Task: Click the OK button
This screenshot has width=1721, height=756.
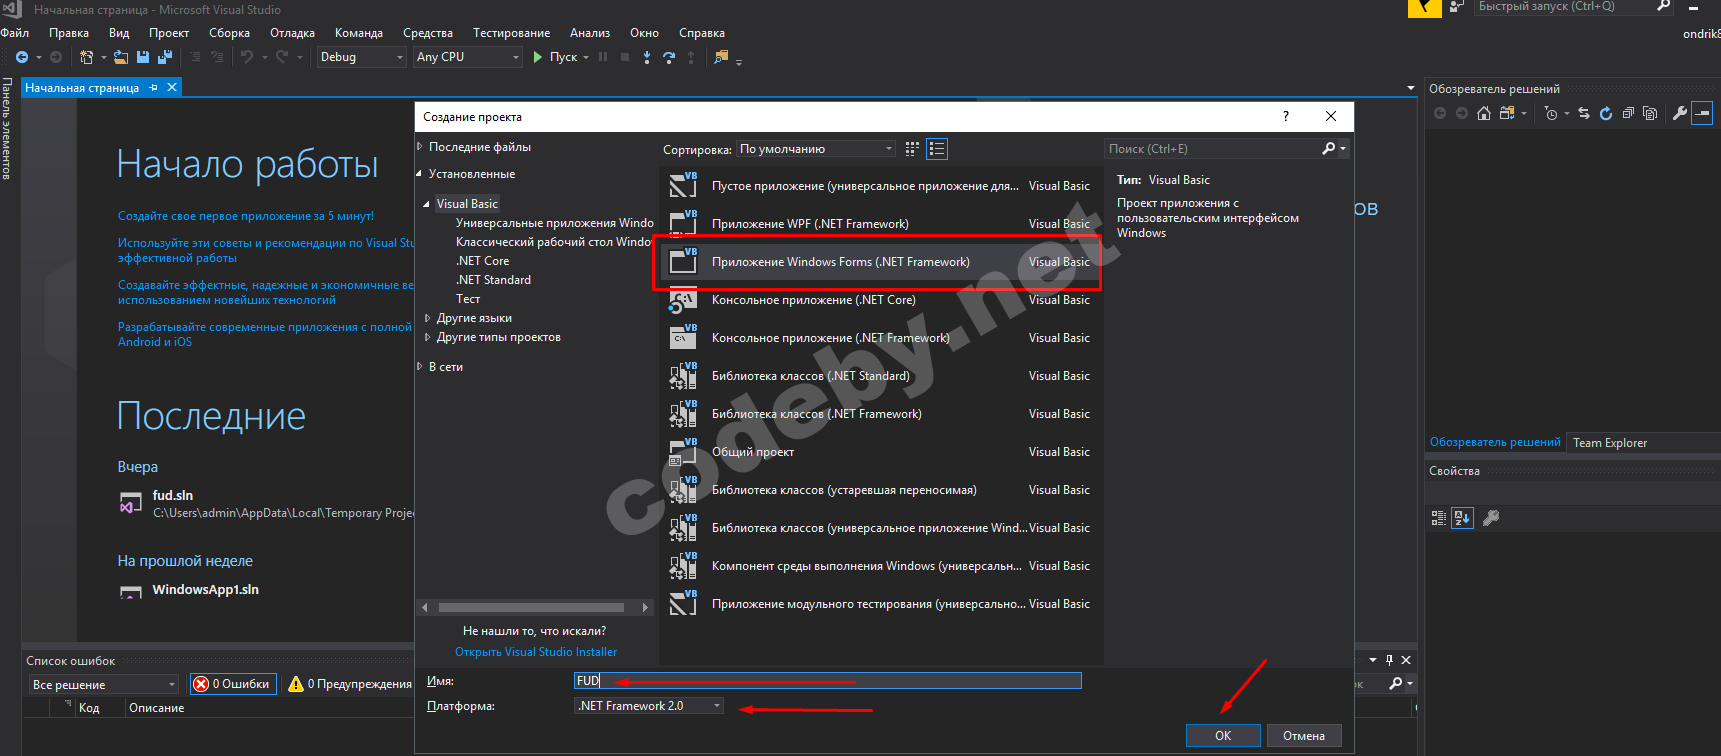Action: (x=1222, y=736)
